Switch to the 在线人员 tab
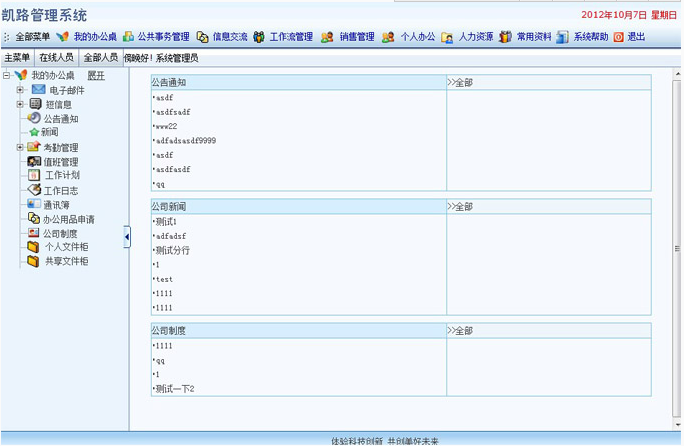The height and width of the screenshot is (446, 684). 57,58
